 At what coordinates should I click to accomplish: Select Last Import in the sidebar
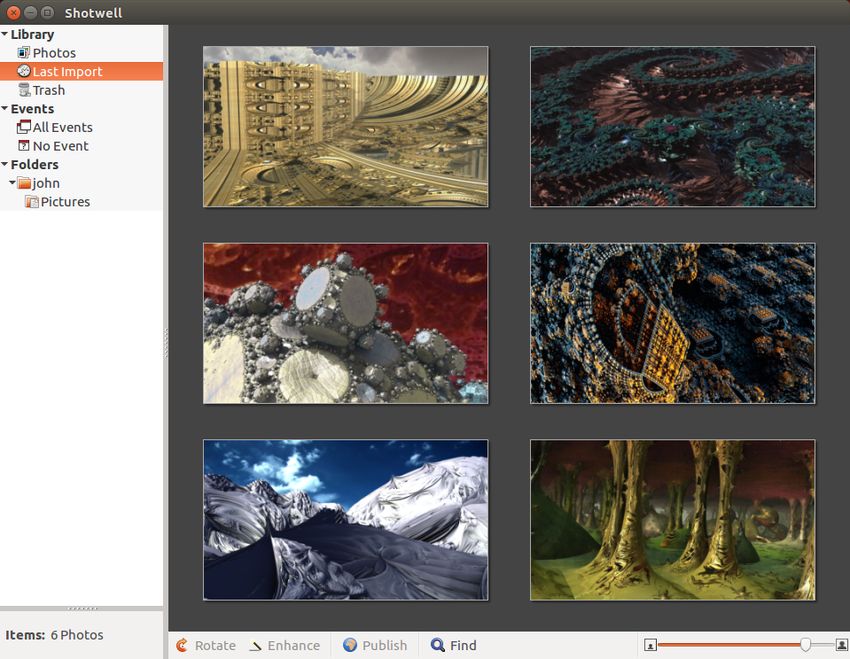81,71
